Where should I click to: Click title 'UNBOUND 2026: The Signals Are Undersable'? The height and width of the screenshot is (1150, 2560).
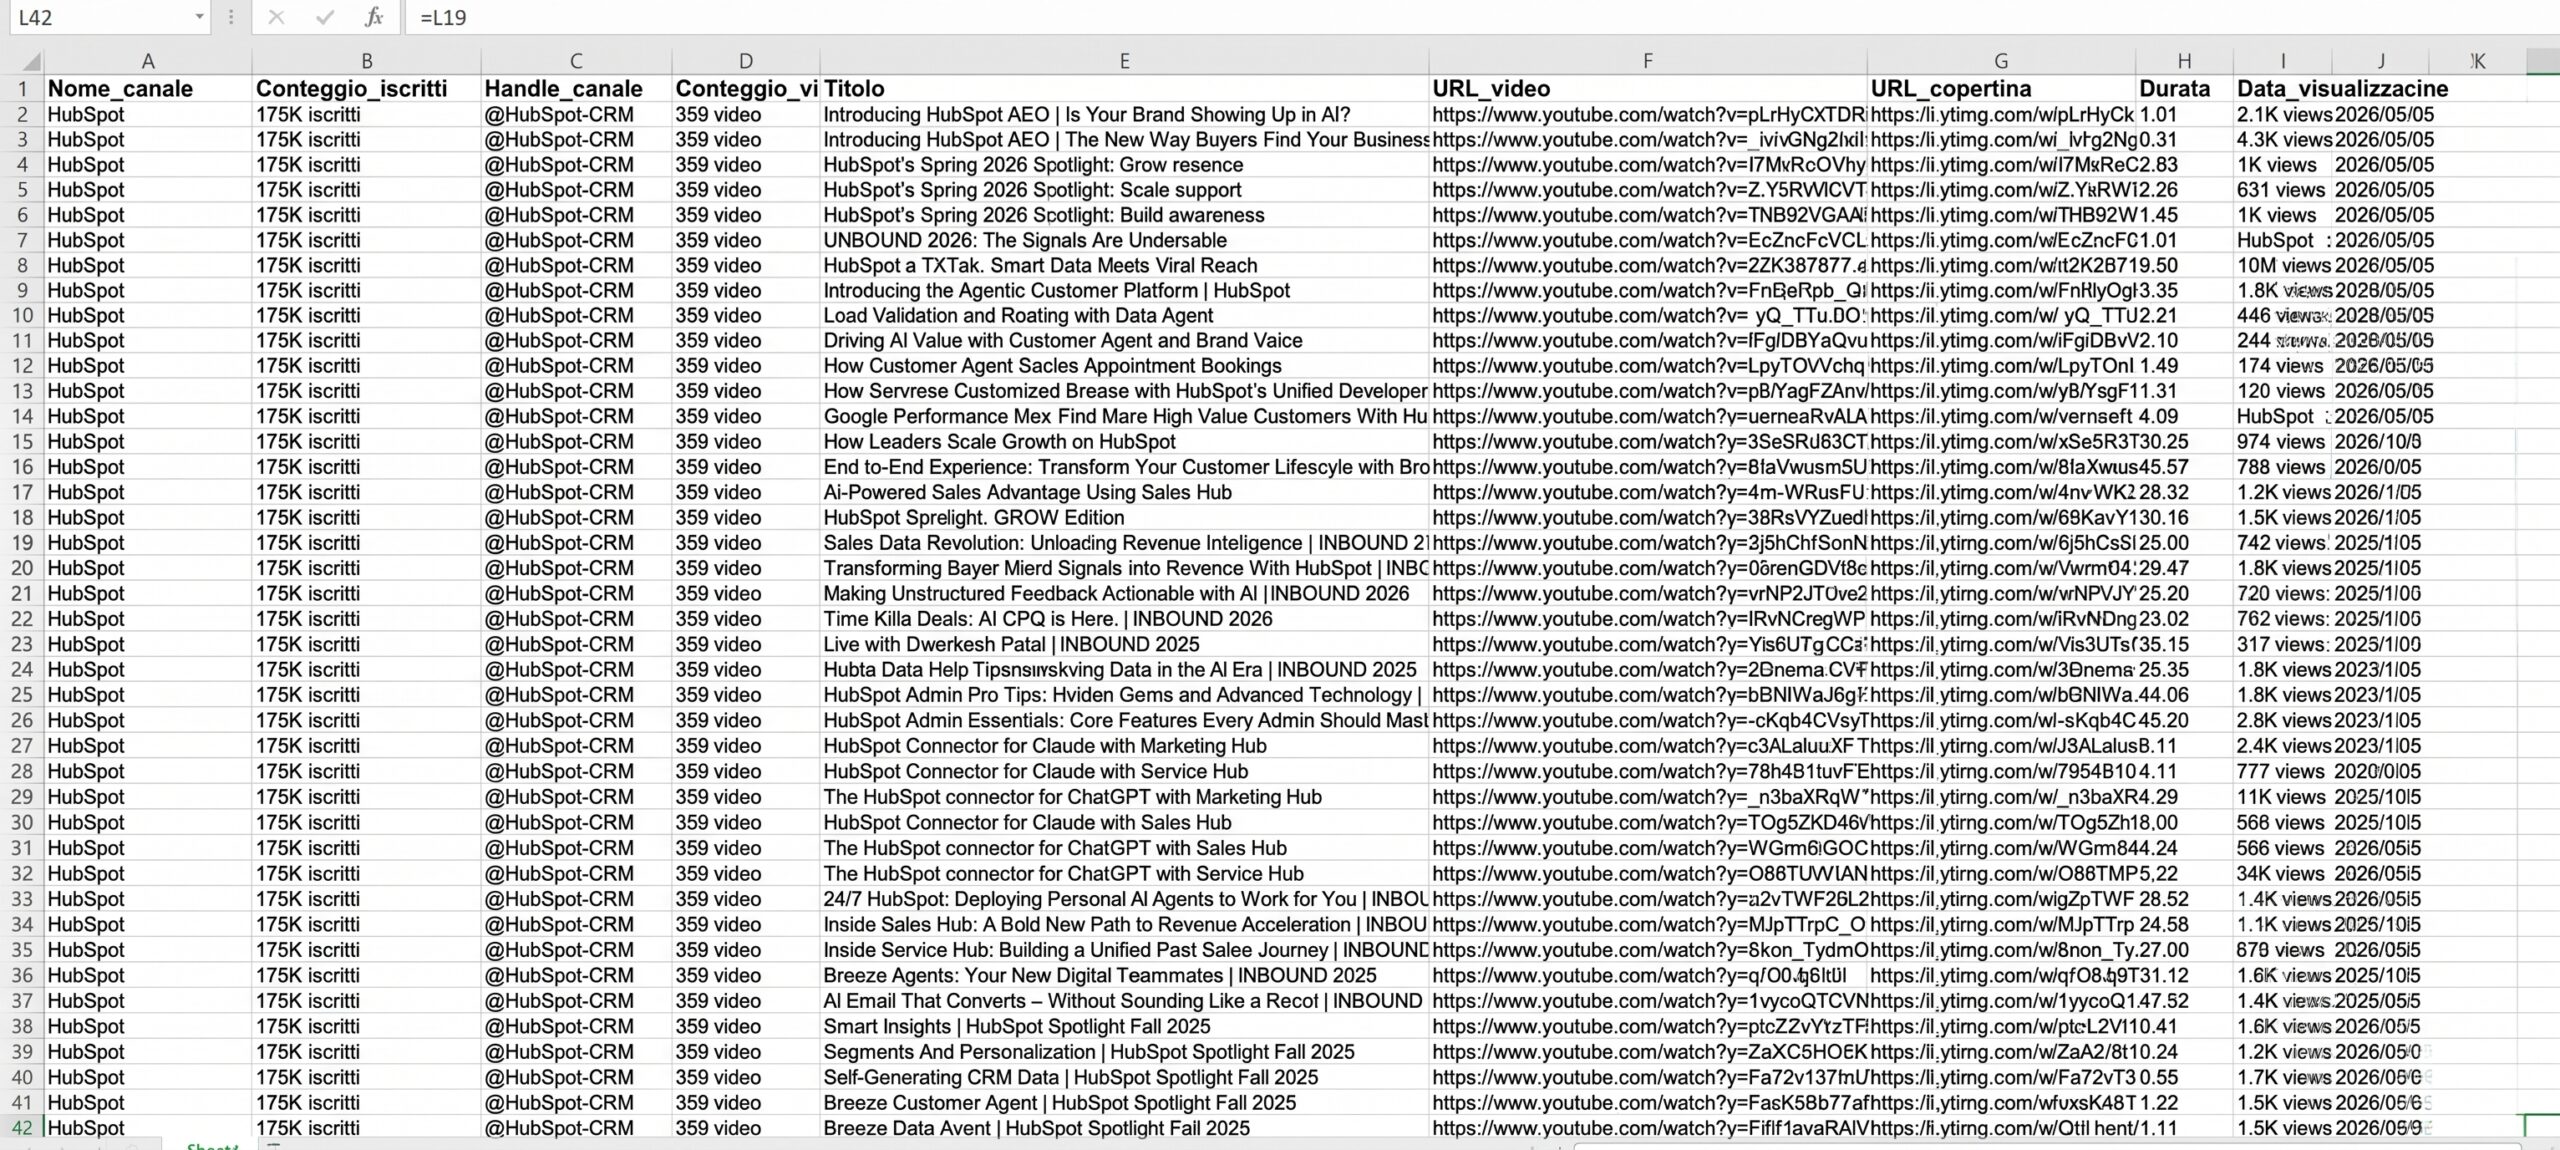pos(1024,240)
